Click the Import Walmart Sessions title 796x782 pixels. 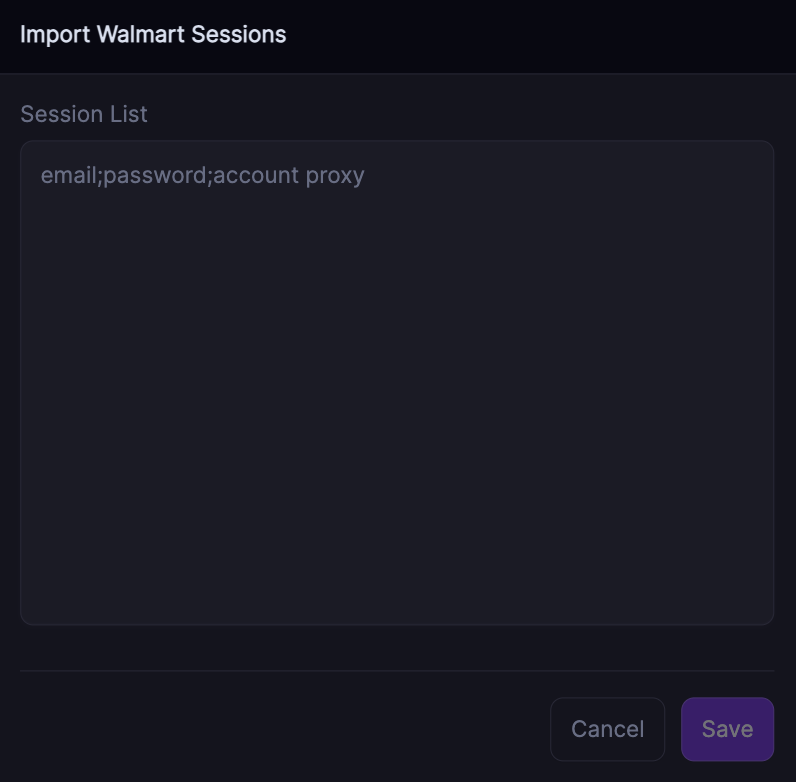pyautogui.click(x=153, y=34)
